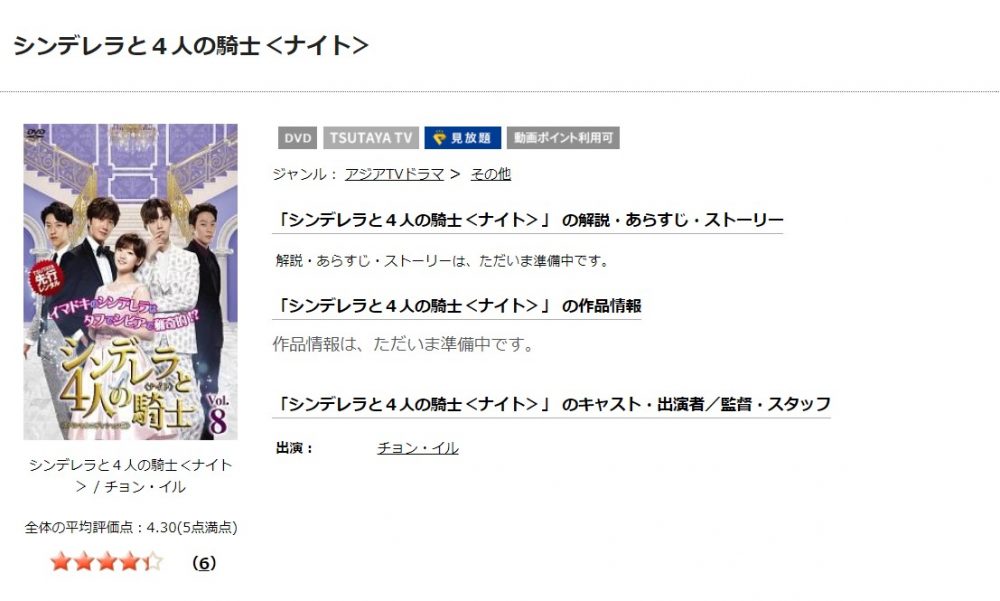
Task: Click the DVD cover thumbnail image
Action: click(131, 281)
